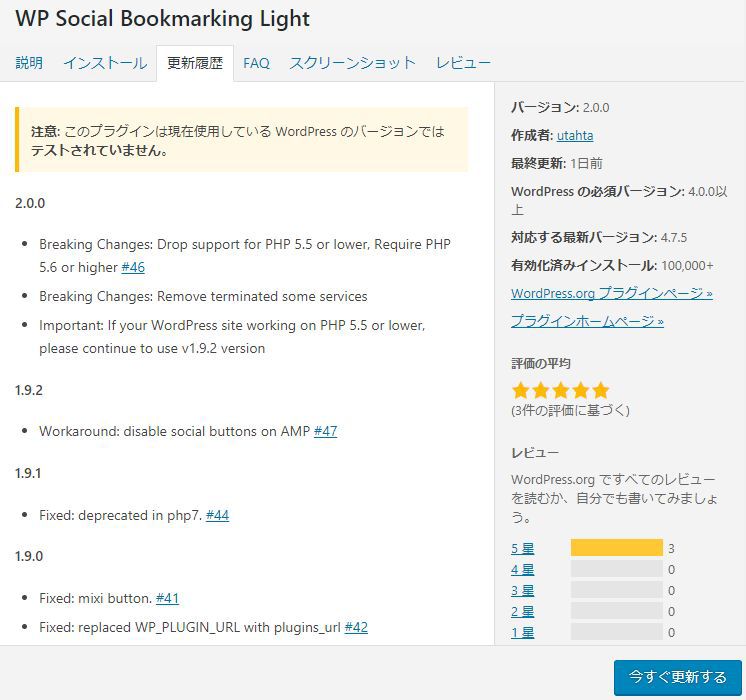Click the 評価の平均 heading
Screen dimensions: 746x700
pos(541,364)
